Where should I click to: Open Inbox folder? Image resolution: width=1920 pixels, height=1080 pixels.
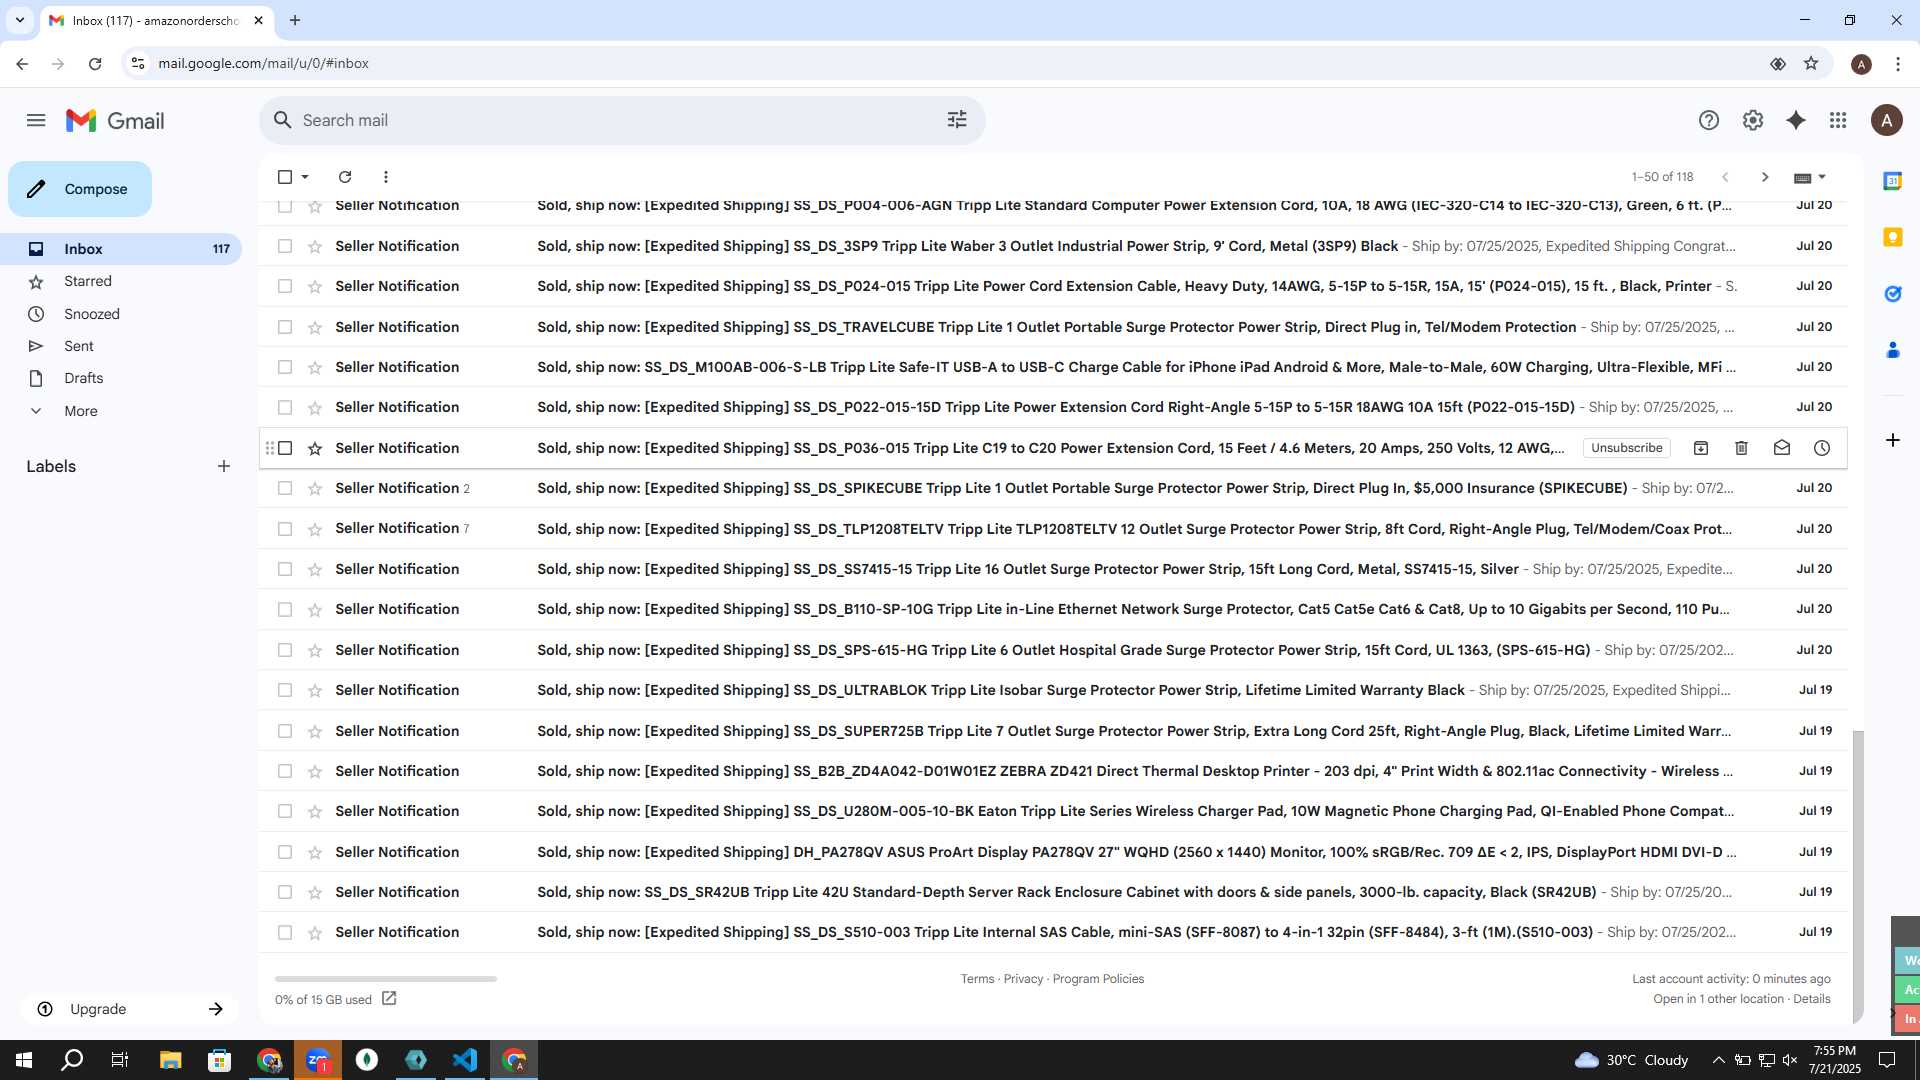[120, 249]
